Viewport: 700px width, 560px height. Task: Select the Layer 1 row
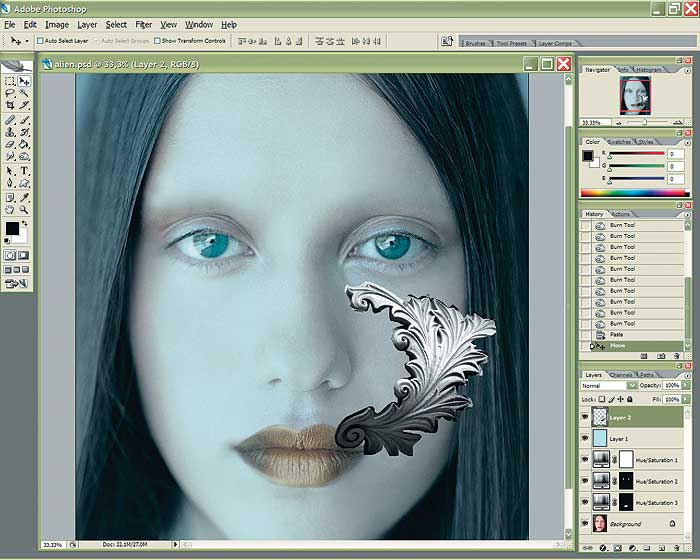(632, 439)
